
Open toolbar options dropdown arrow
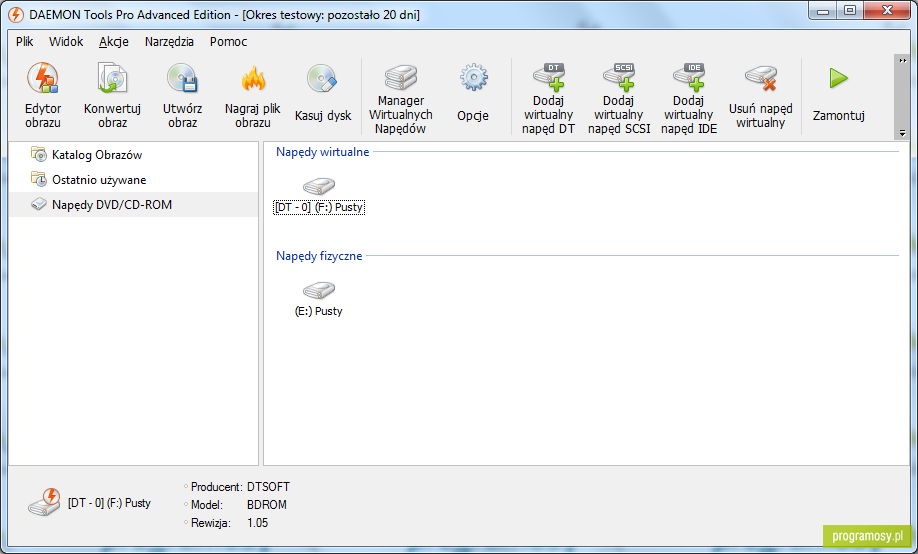pyautogui.click(x=902, y=133)
